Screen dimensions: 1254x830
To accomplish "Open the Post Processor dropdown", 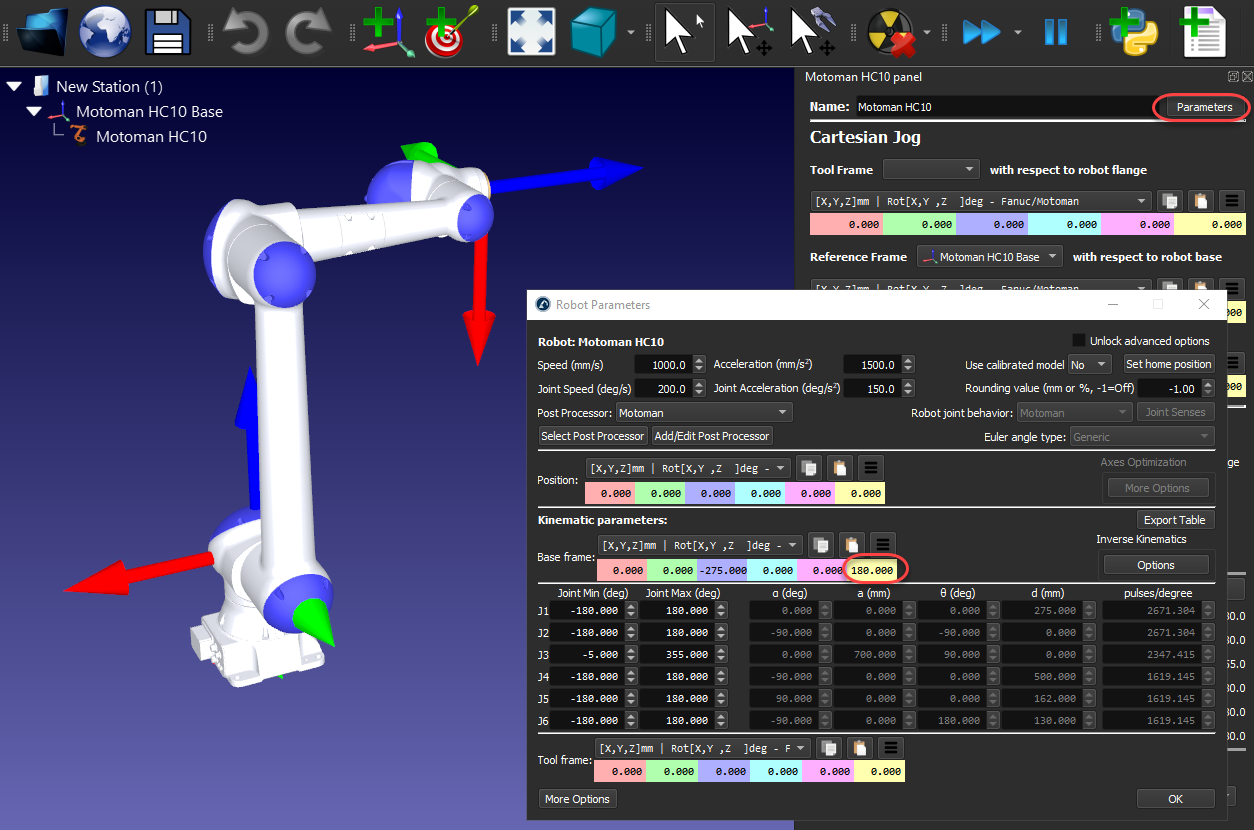I will pos(704,412).
